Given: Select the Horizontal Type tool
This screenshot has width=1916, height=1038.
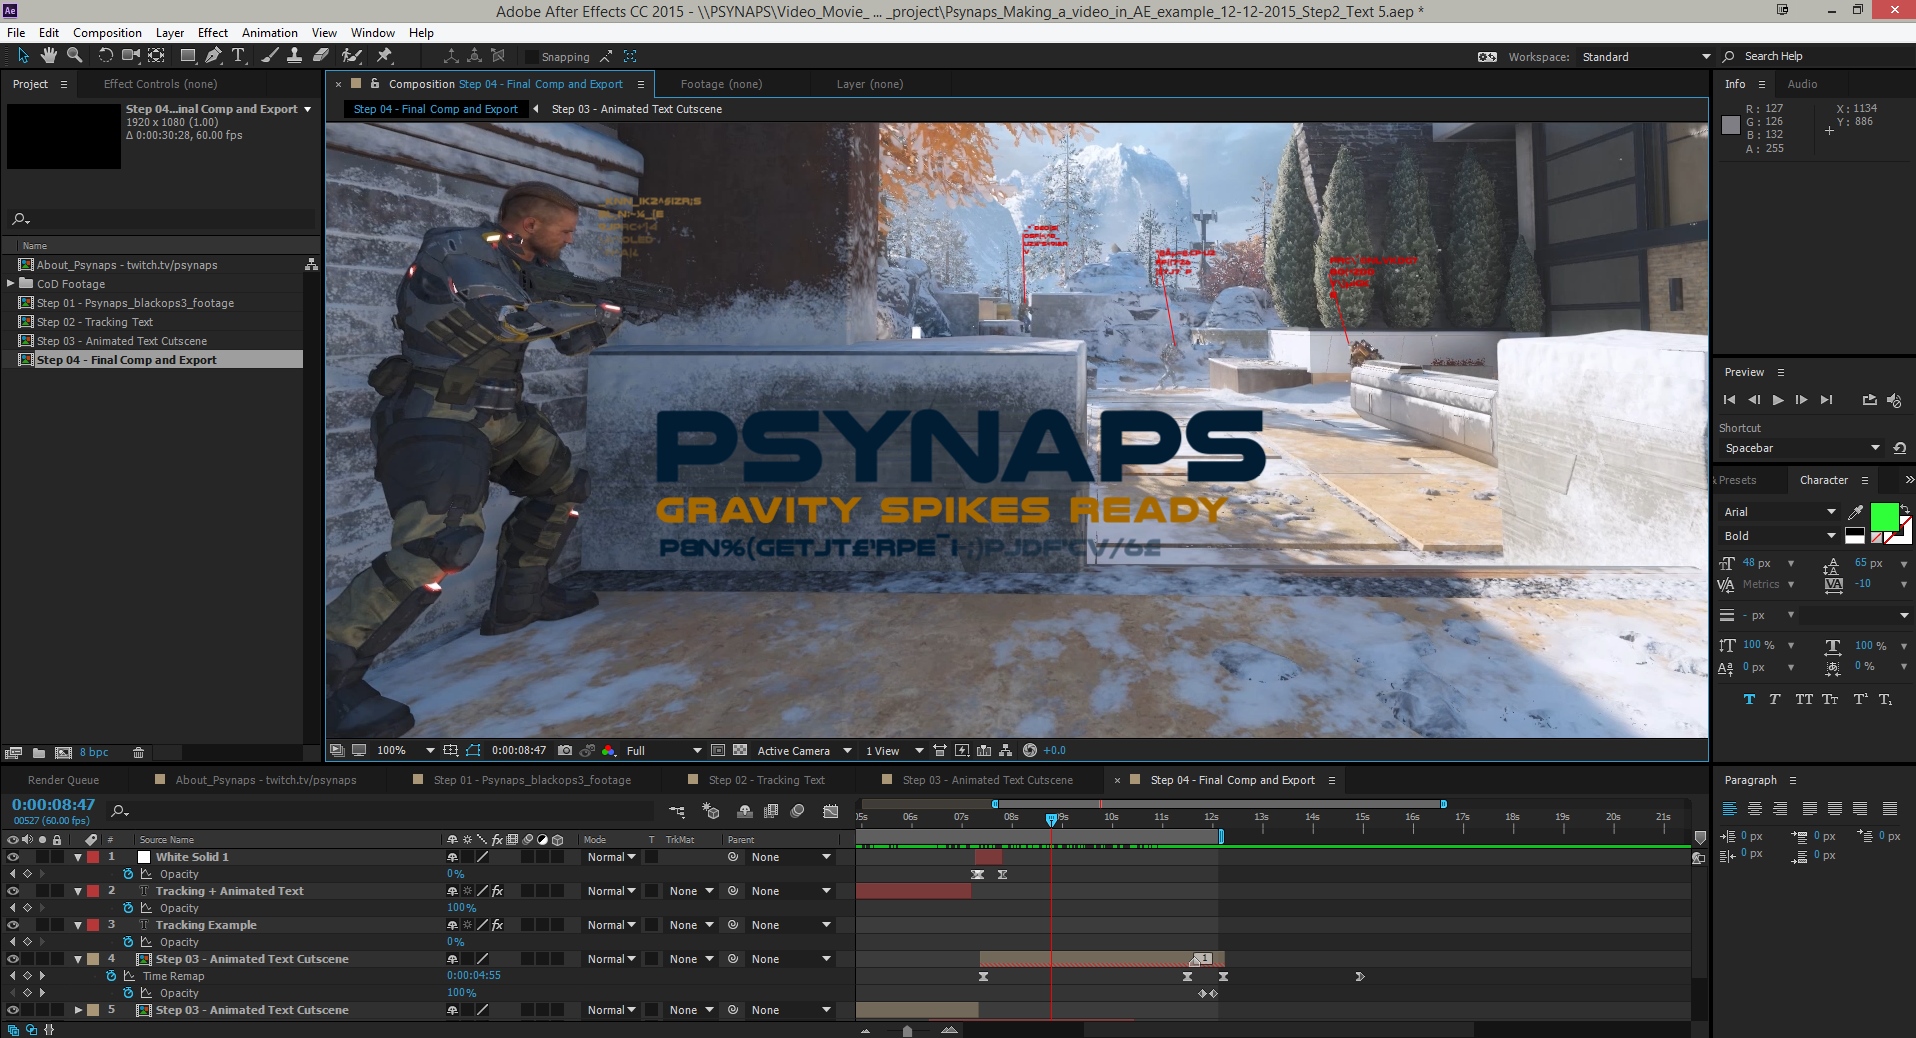Looking at the screenshot, I should coord(238,56).
